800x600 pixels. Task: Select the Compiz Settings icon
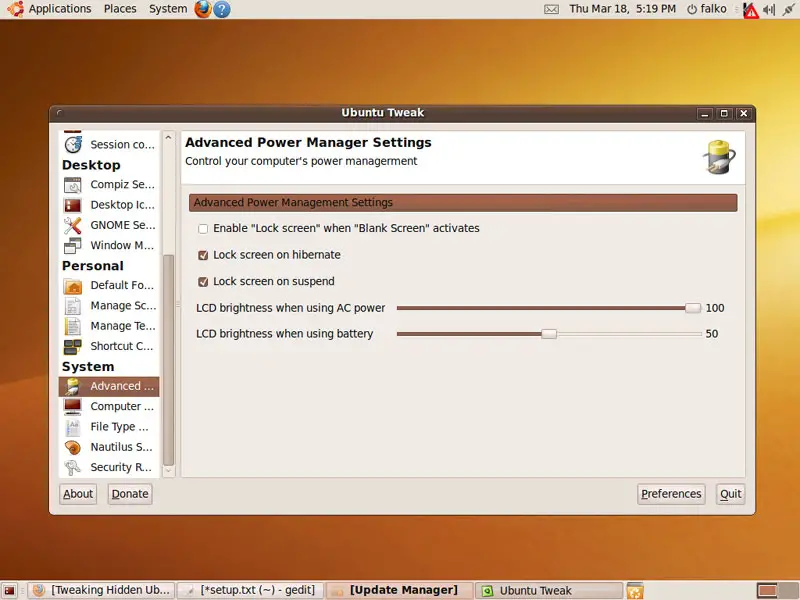coord(73,185)
